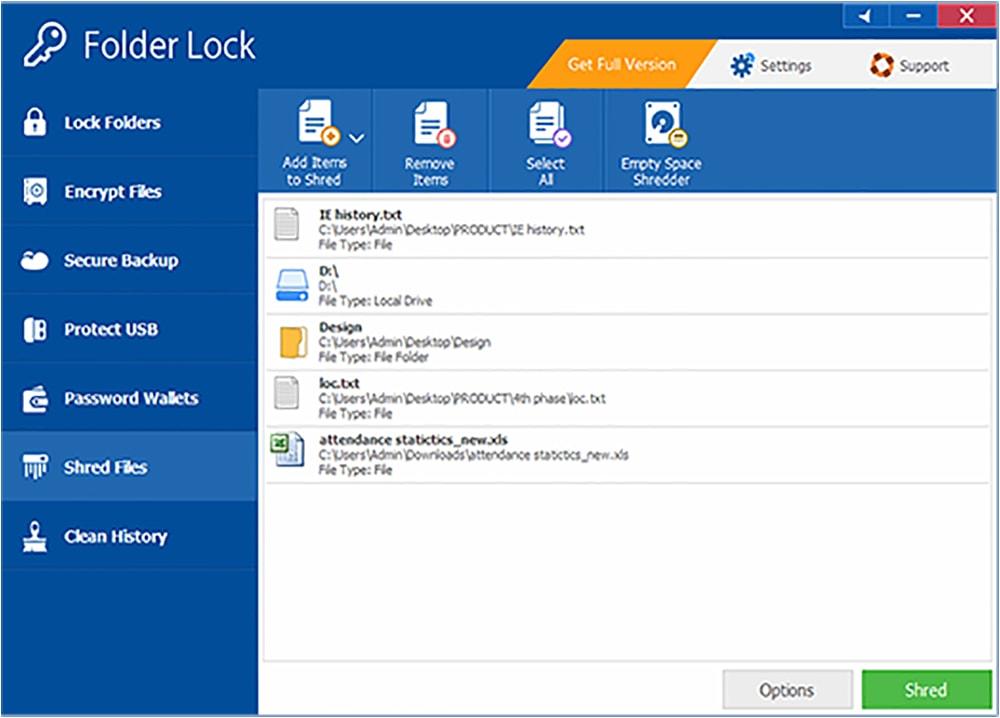This screenshot has width=1000, height=718.
Task: Click the Select All icon
Action: click(550, 124)
